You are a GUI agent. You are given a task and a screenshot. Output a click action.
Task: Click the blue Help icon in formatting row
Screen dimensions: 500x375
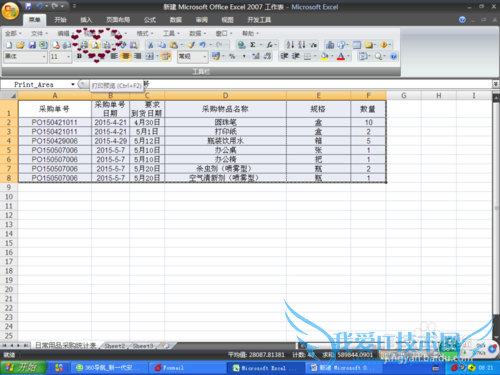tap(393, 56)
